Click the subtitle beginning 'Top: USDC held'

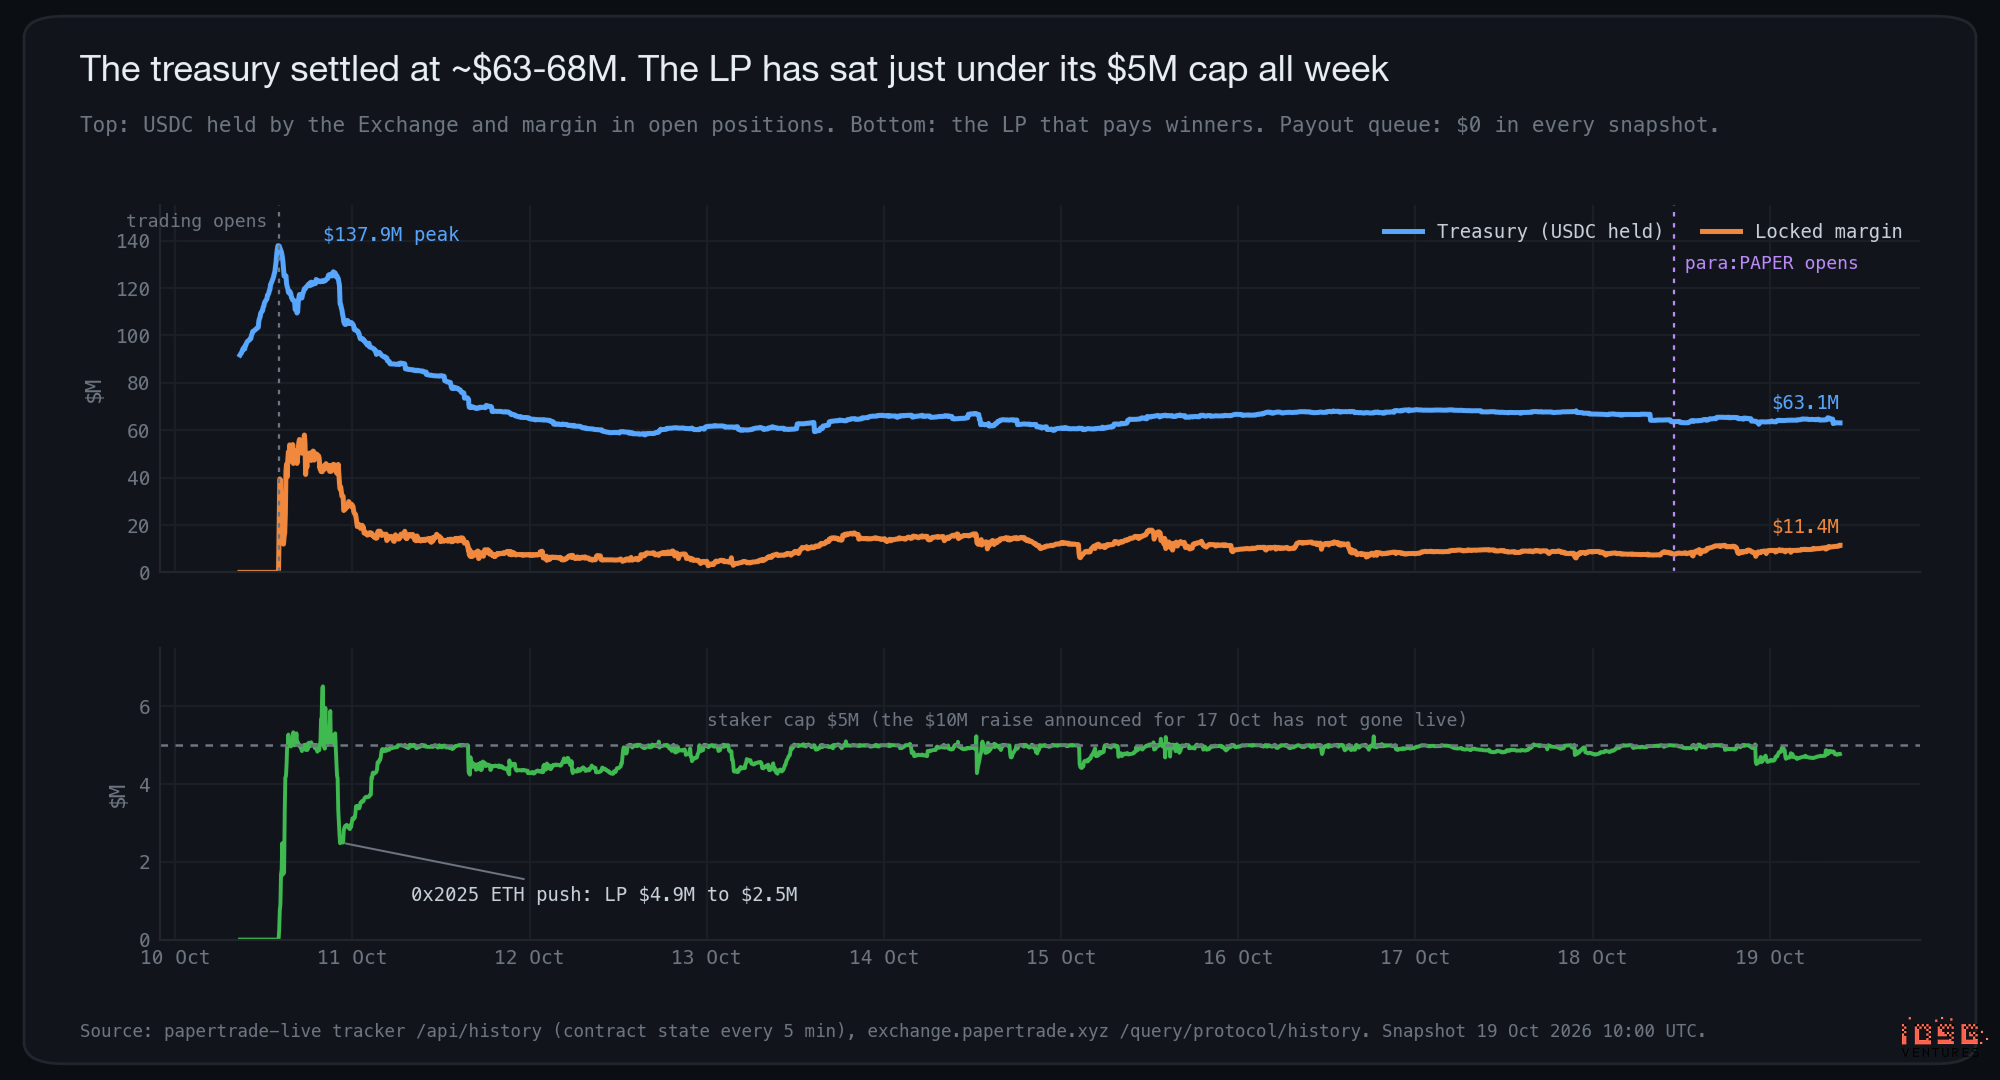tap(899, 125)
